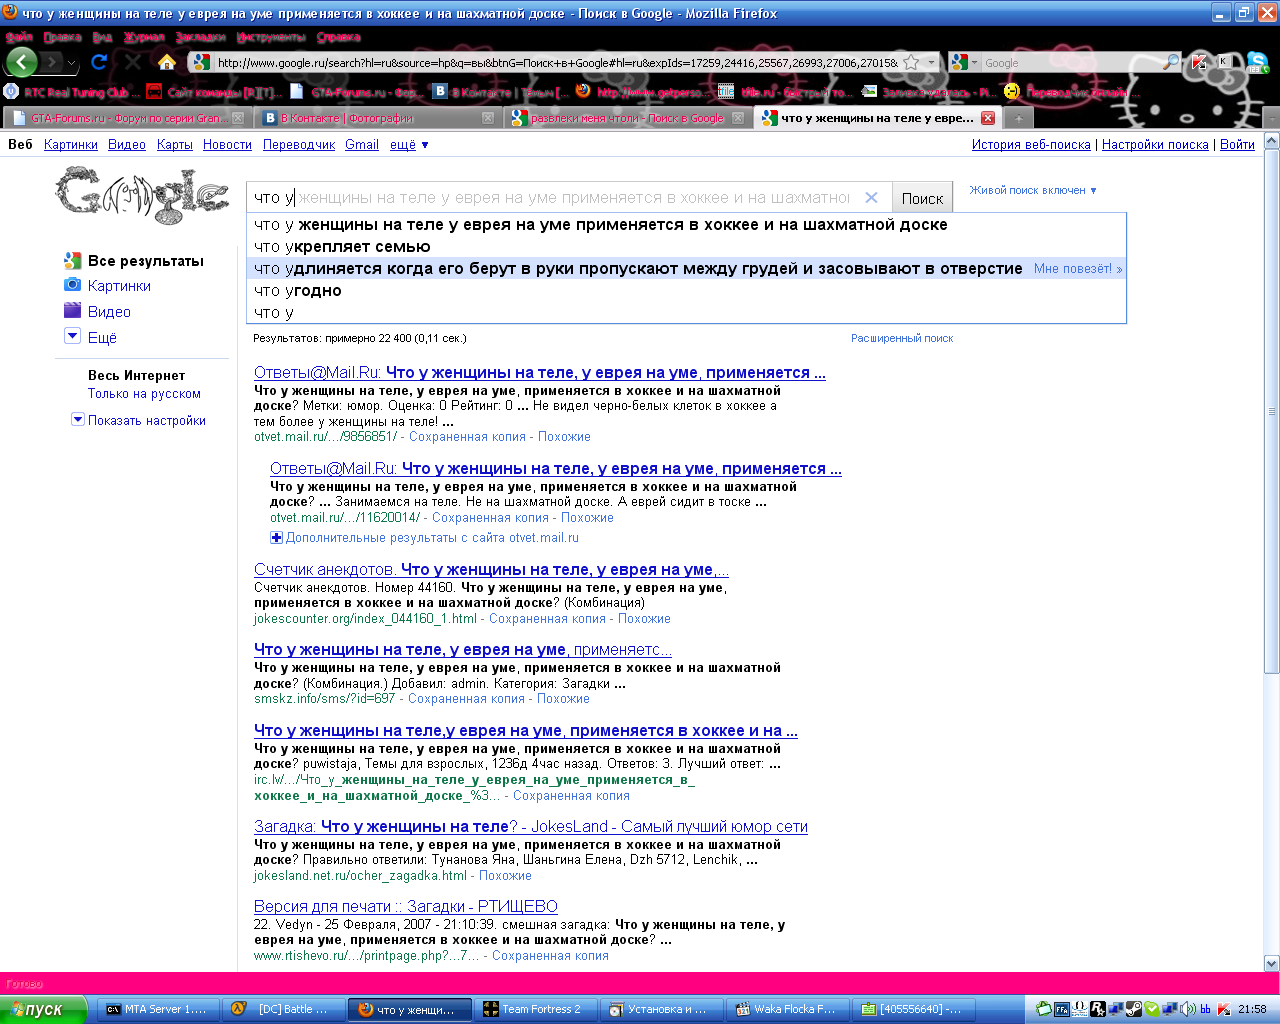The width and height of the screenshot is (1280, 1024).
Task: Click the camera icon beside Картинки
Action: (x=72, y=285)
